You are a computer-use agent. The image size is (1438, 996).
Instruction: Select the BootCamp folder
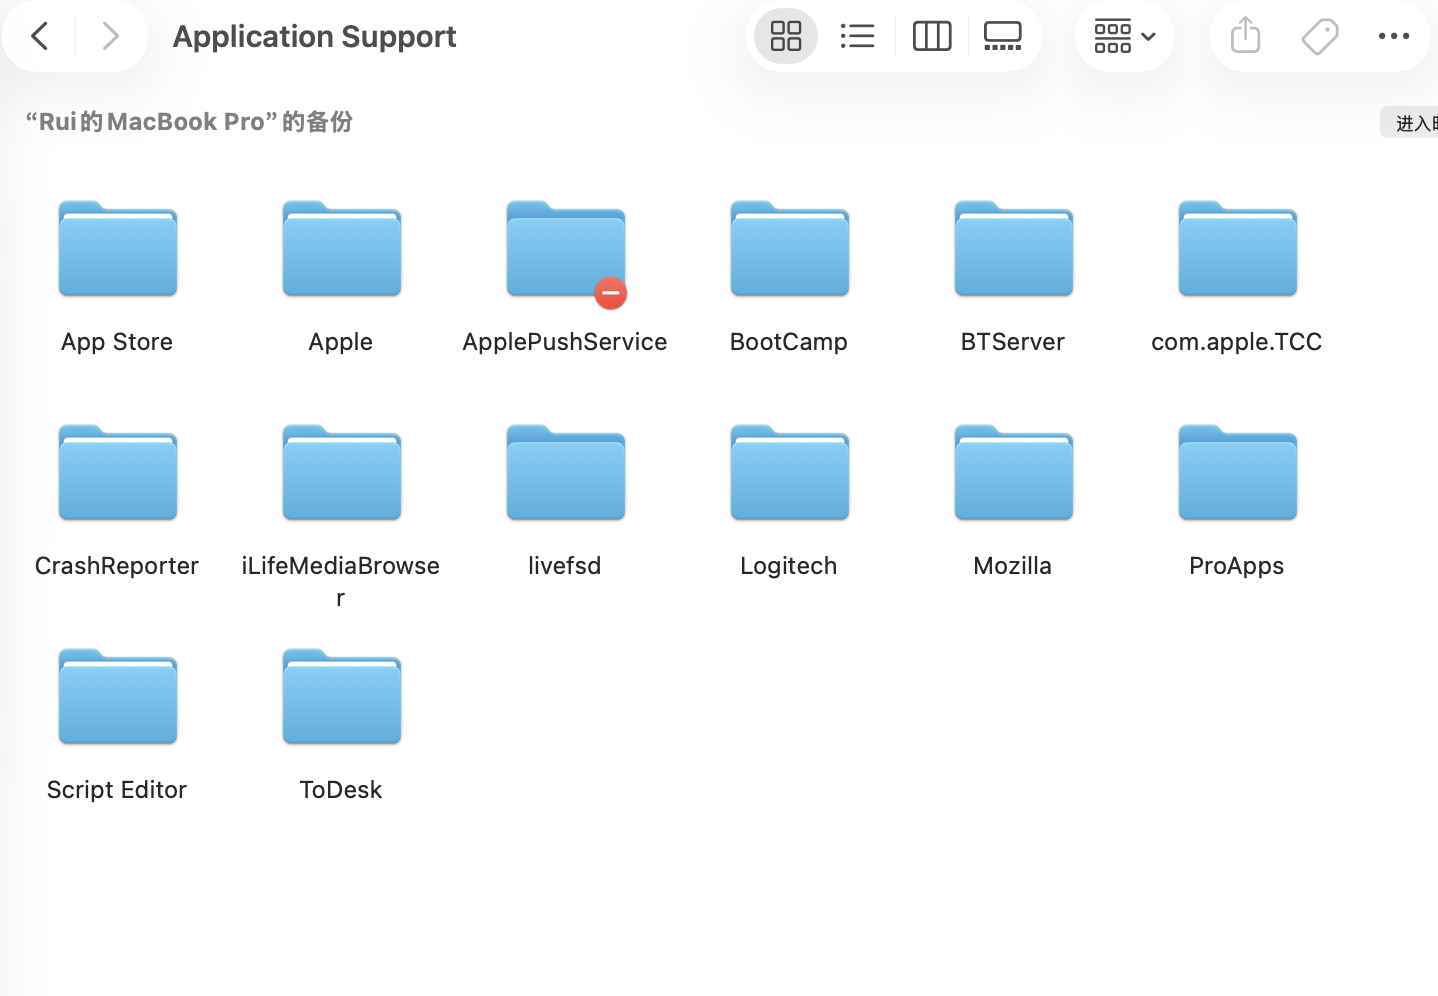(789, 250)
